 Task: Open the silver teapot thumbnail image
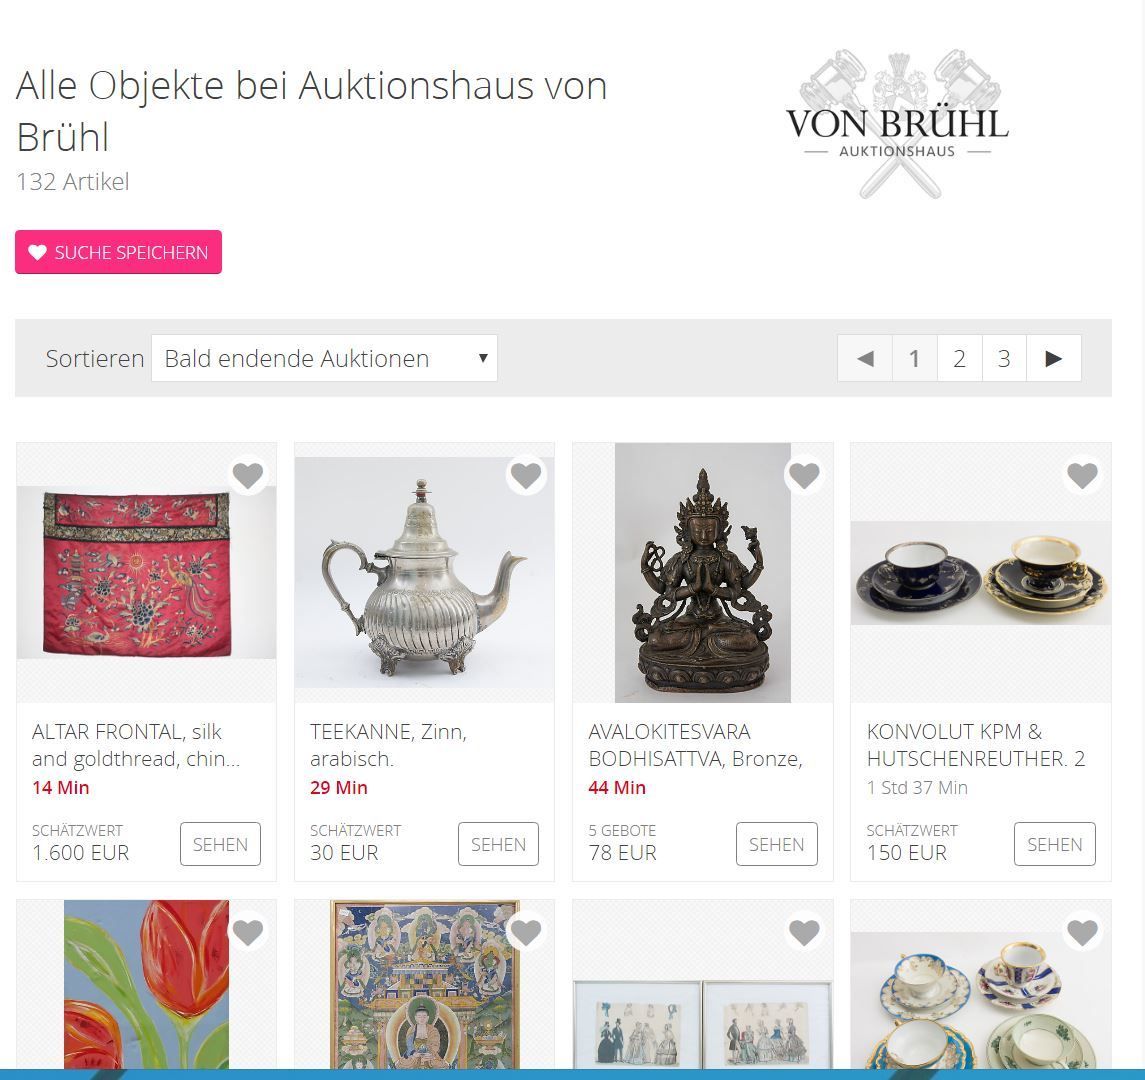coord(424,572)
